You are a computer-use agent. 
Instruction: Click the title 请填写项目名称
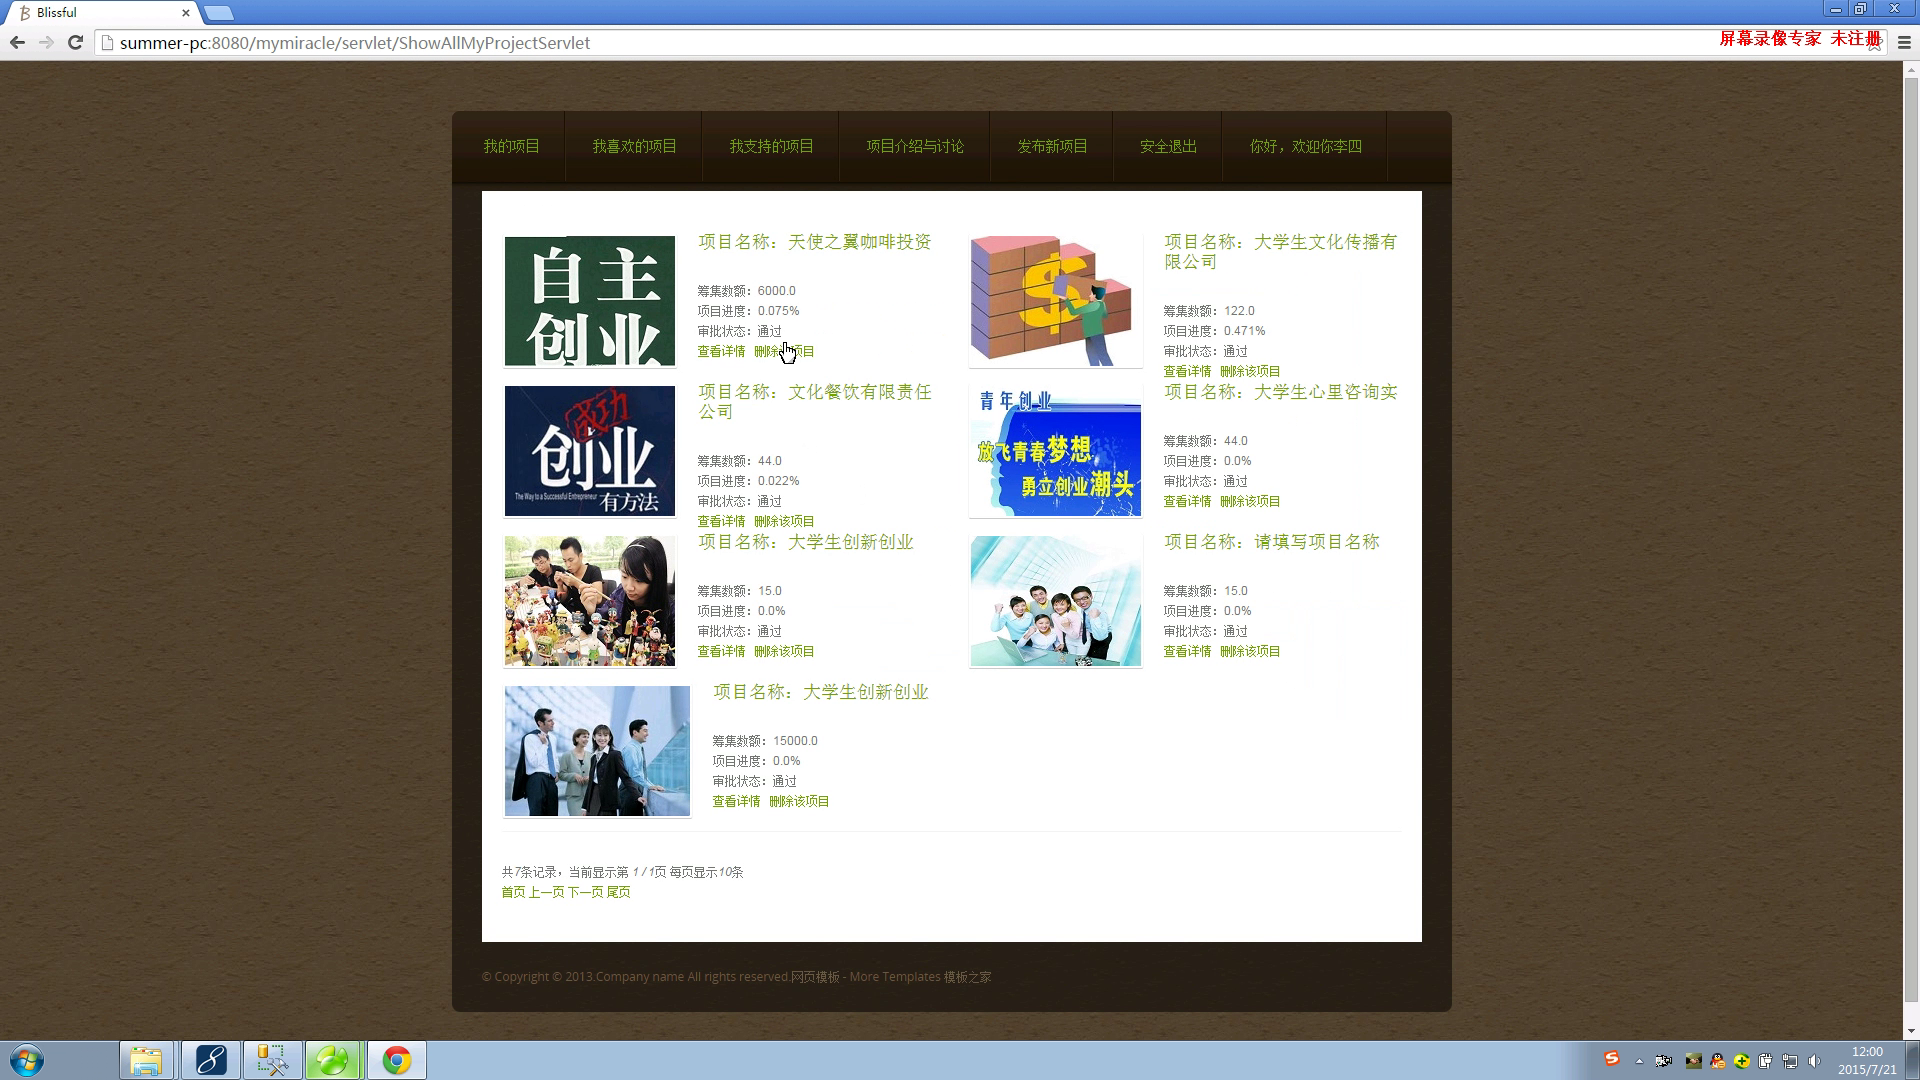coord(1317,542)
